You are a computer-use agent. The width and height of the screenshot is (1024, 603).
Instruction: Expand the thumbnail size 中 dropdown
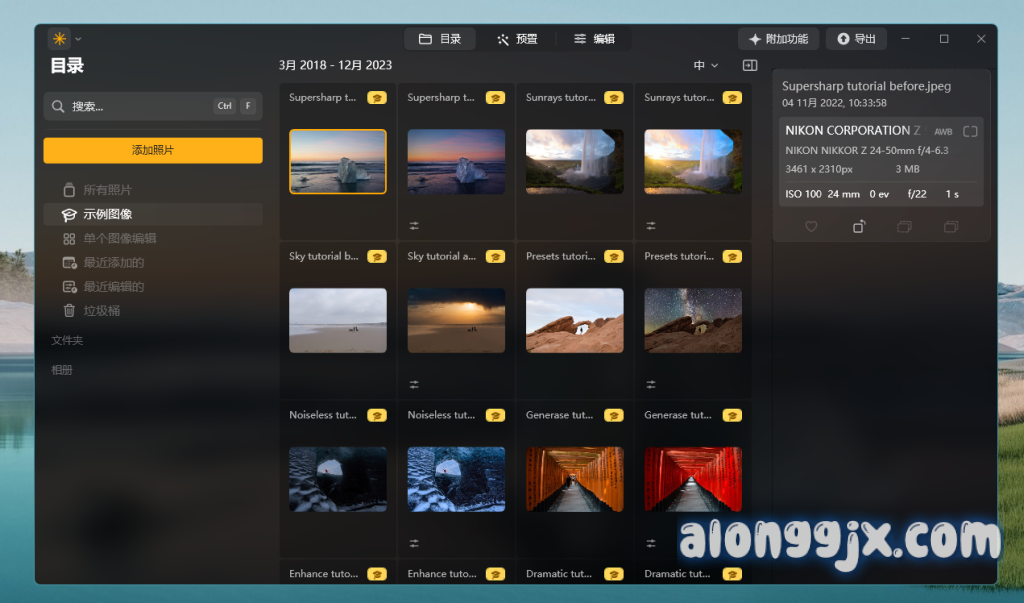(705, 66)
